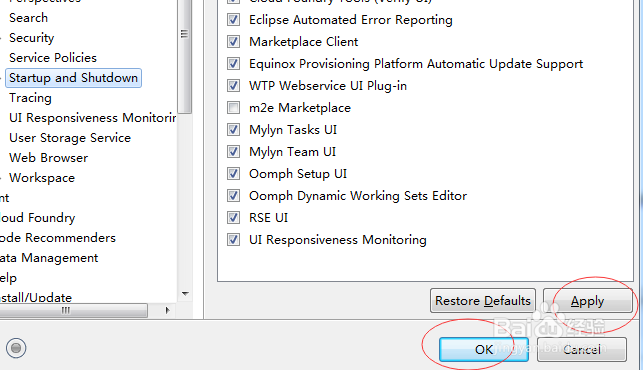Screen dimensions: 643x370
Task: Expand the Security tree node
Action: point(1,38)
